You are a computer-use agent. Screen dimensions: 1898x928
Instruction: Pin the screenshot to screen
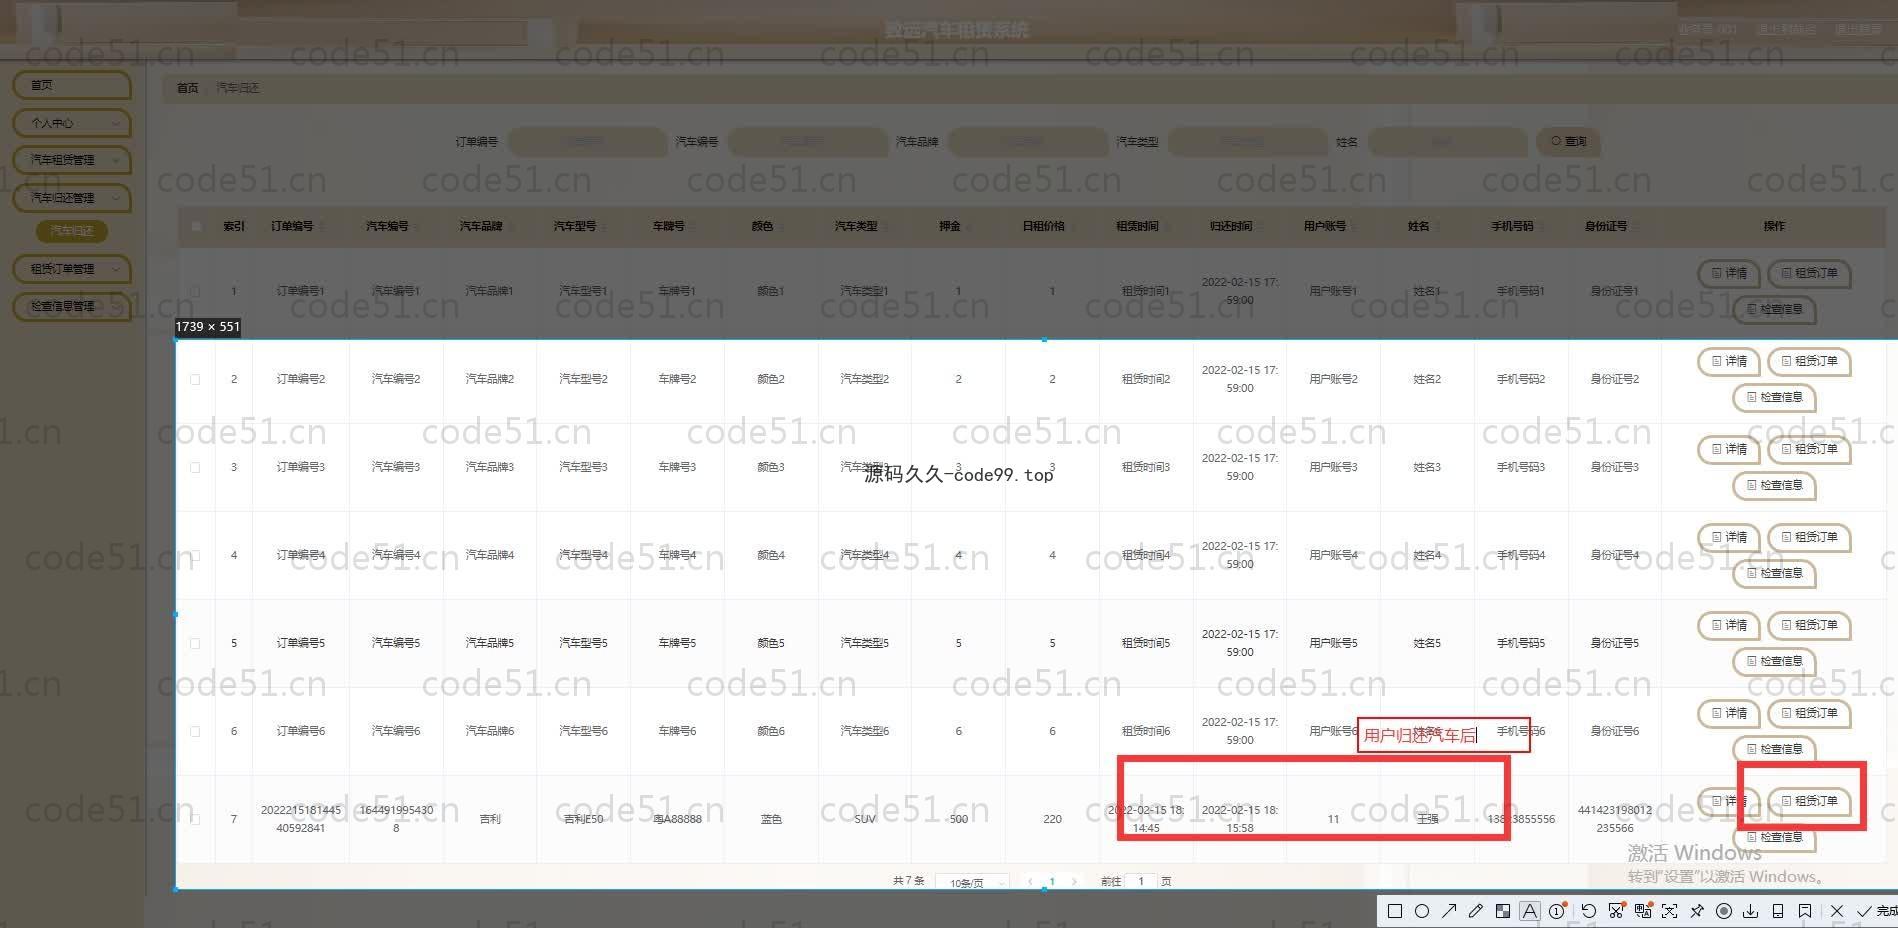[x=1696, y=911]
